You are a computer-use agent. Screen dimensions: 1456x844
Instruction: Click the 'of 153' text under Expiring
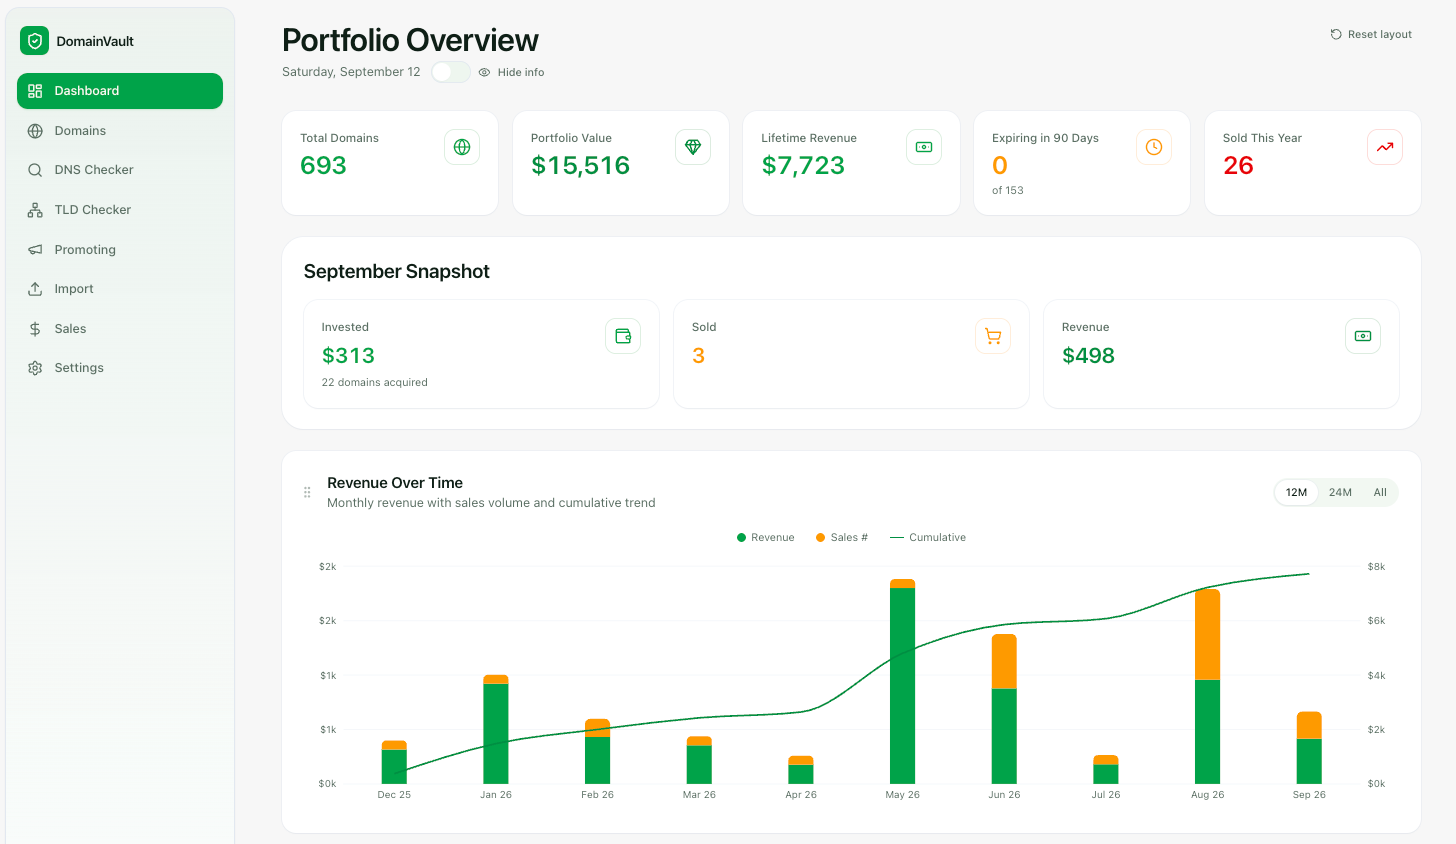tap(1007, 190)
